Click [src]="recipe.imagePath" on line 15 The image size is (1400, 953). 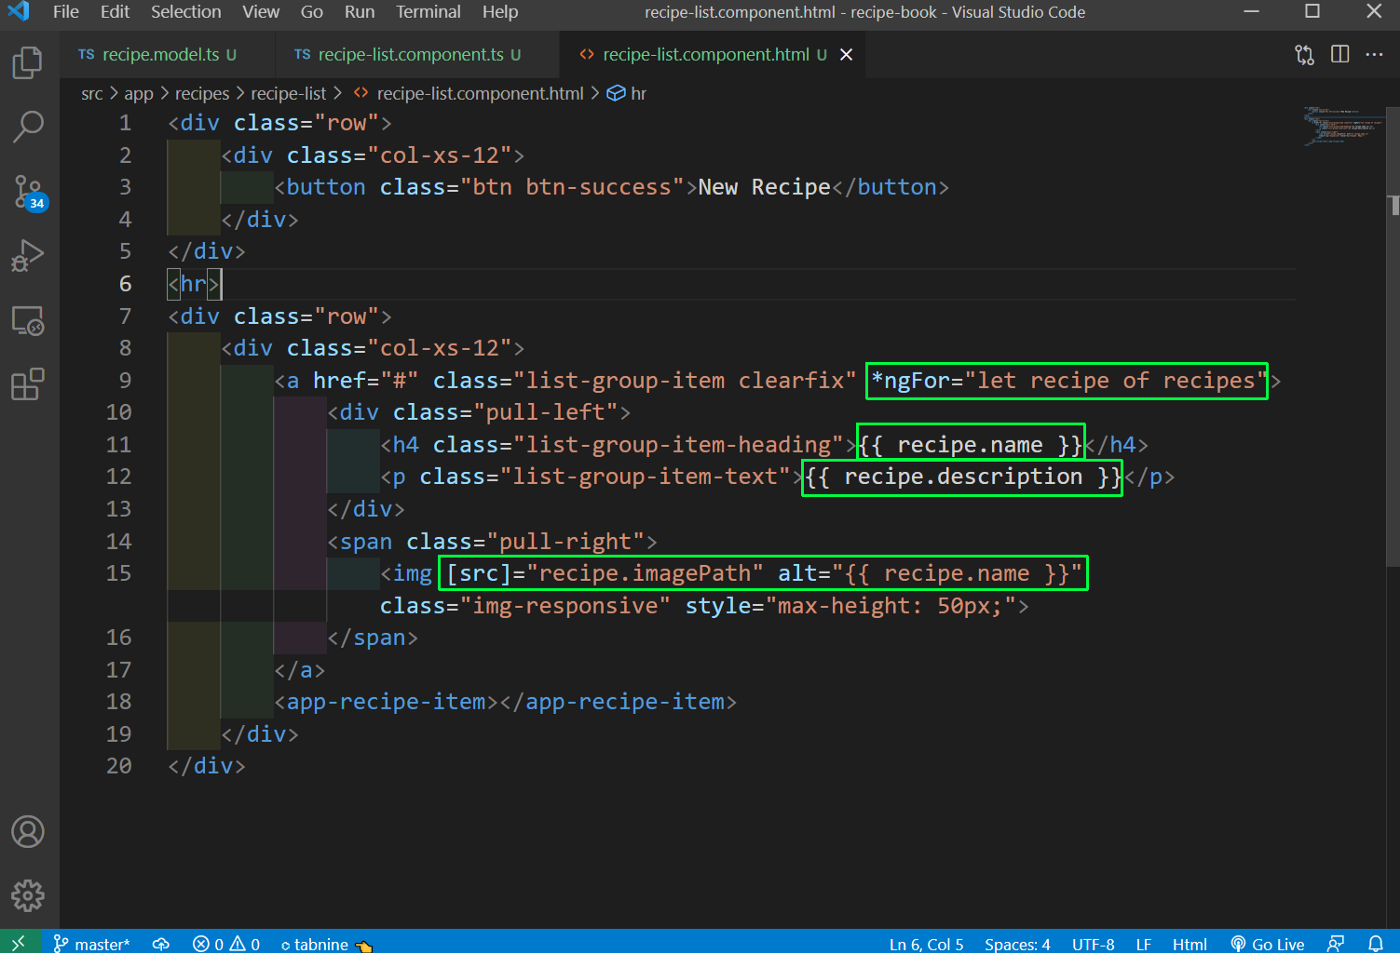coord(604,573)
